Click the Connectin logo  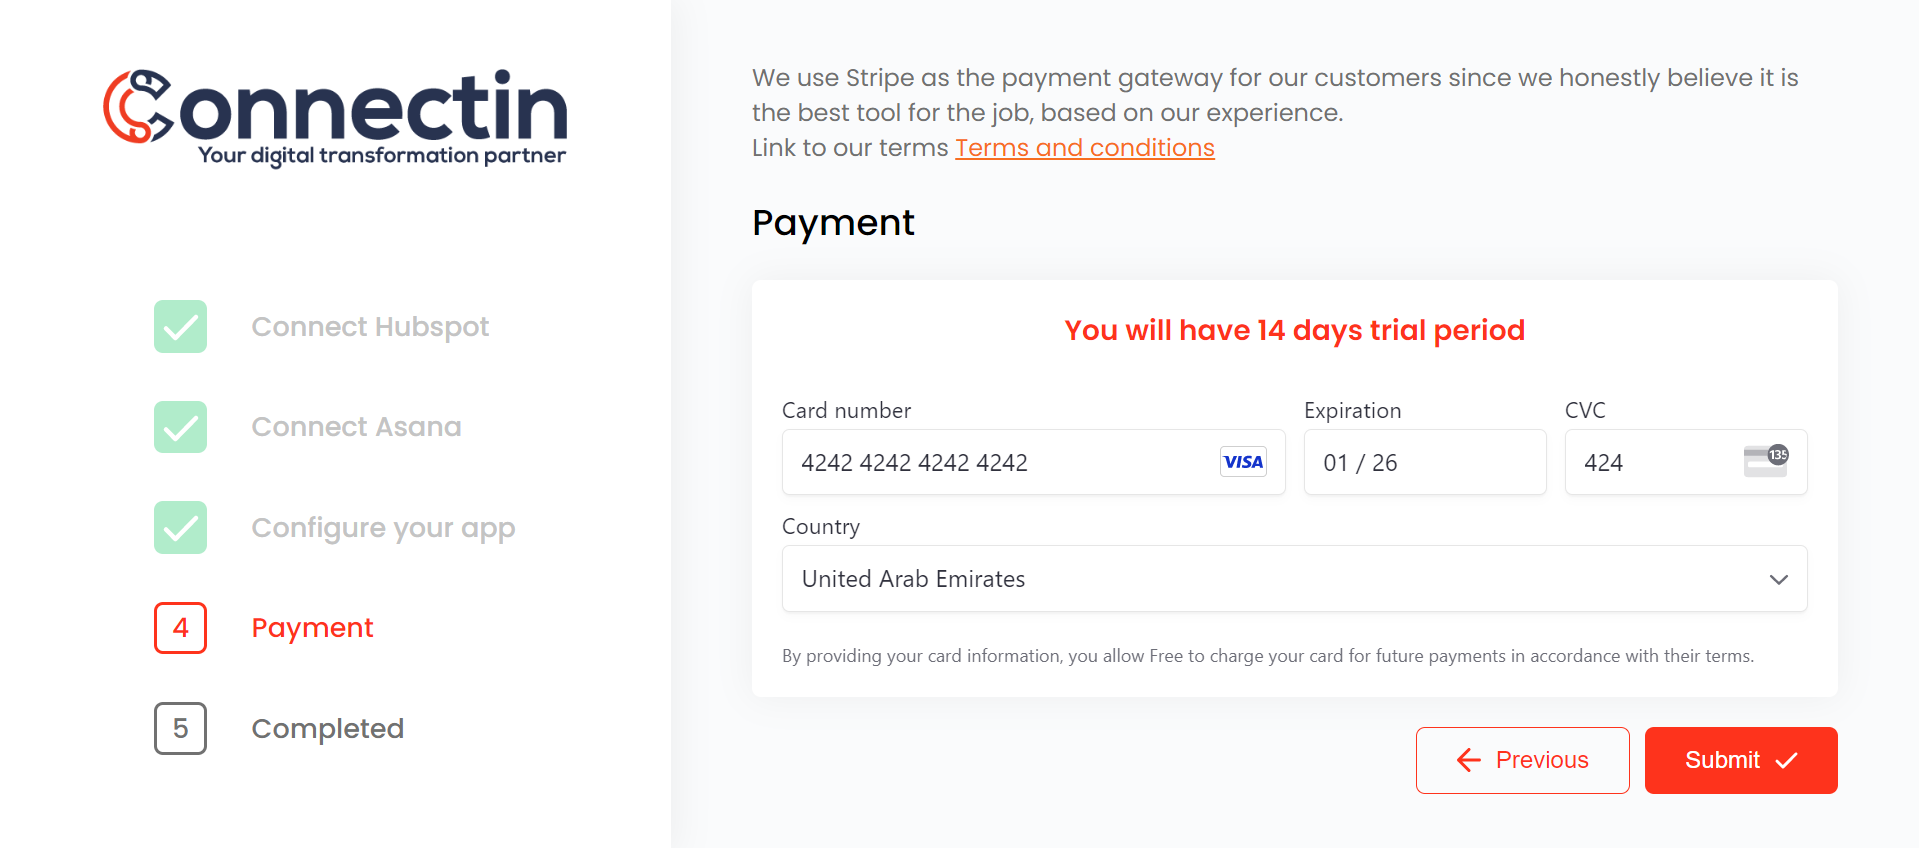[x=335, y=118]
